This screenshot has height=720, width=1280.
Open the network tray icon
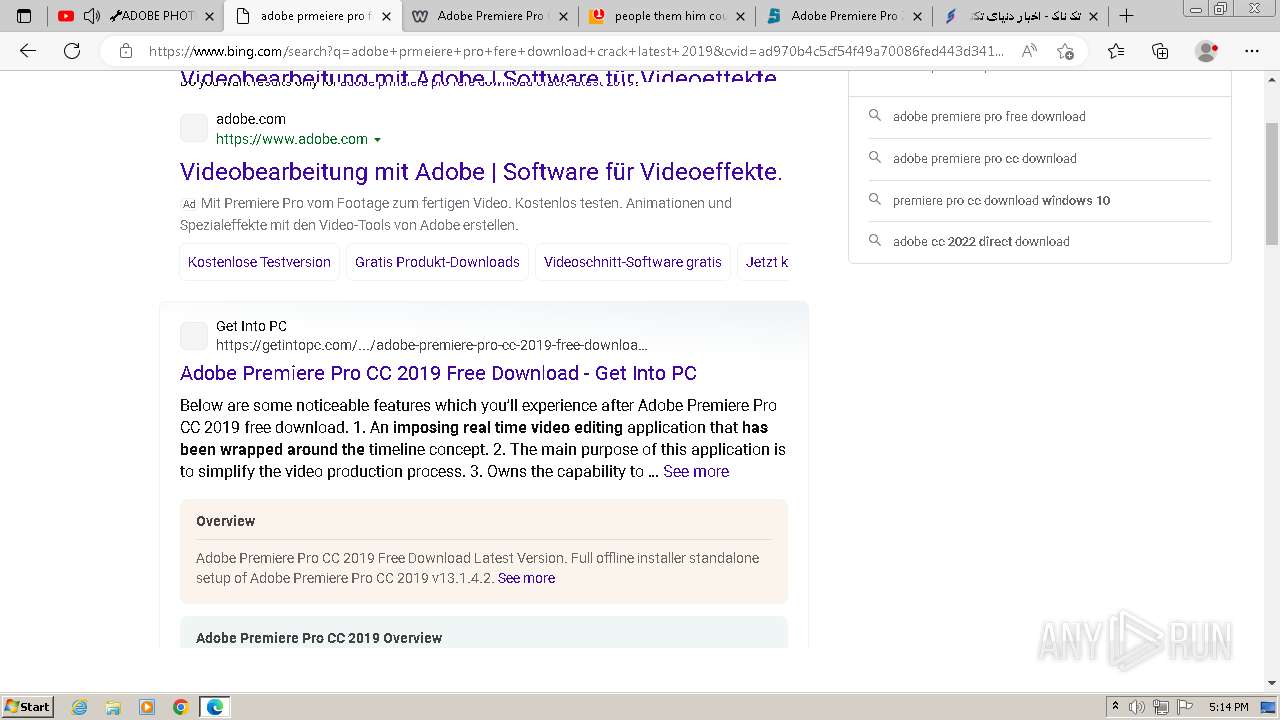point(1161,707)
